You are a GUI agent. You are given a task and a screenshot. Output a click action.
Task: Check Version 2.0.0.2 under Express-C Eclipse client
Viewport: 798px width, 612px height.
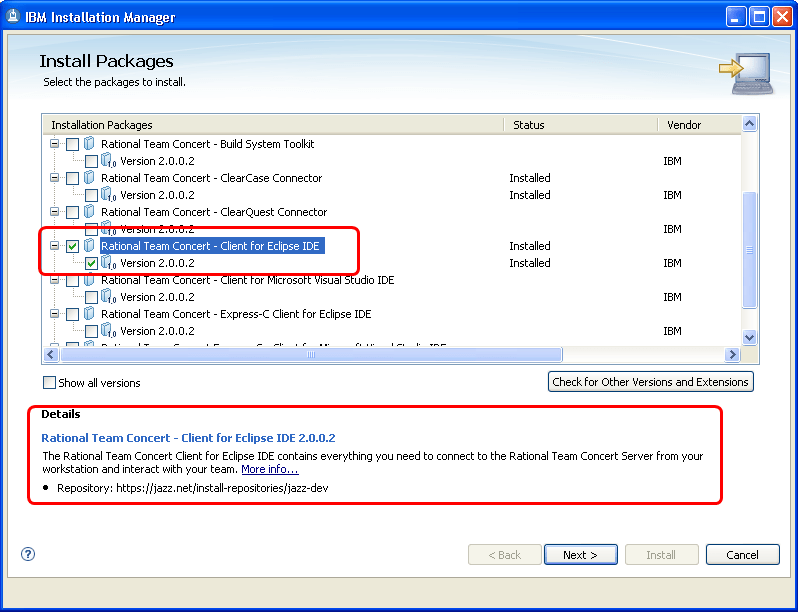coord(91,332)
